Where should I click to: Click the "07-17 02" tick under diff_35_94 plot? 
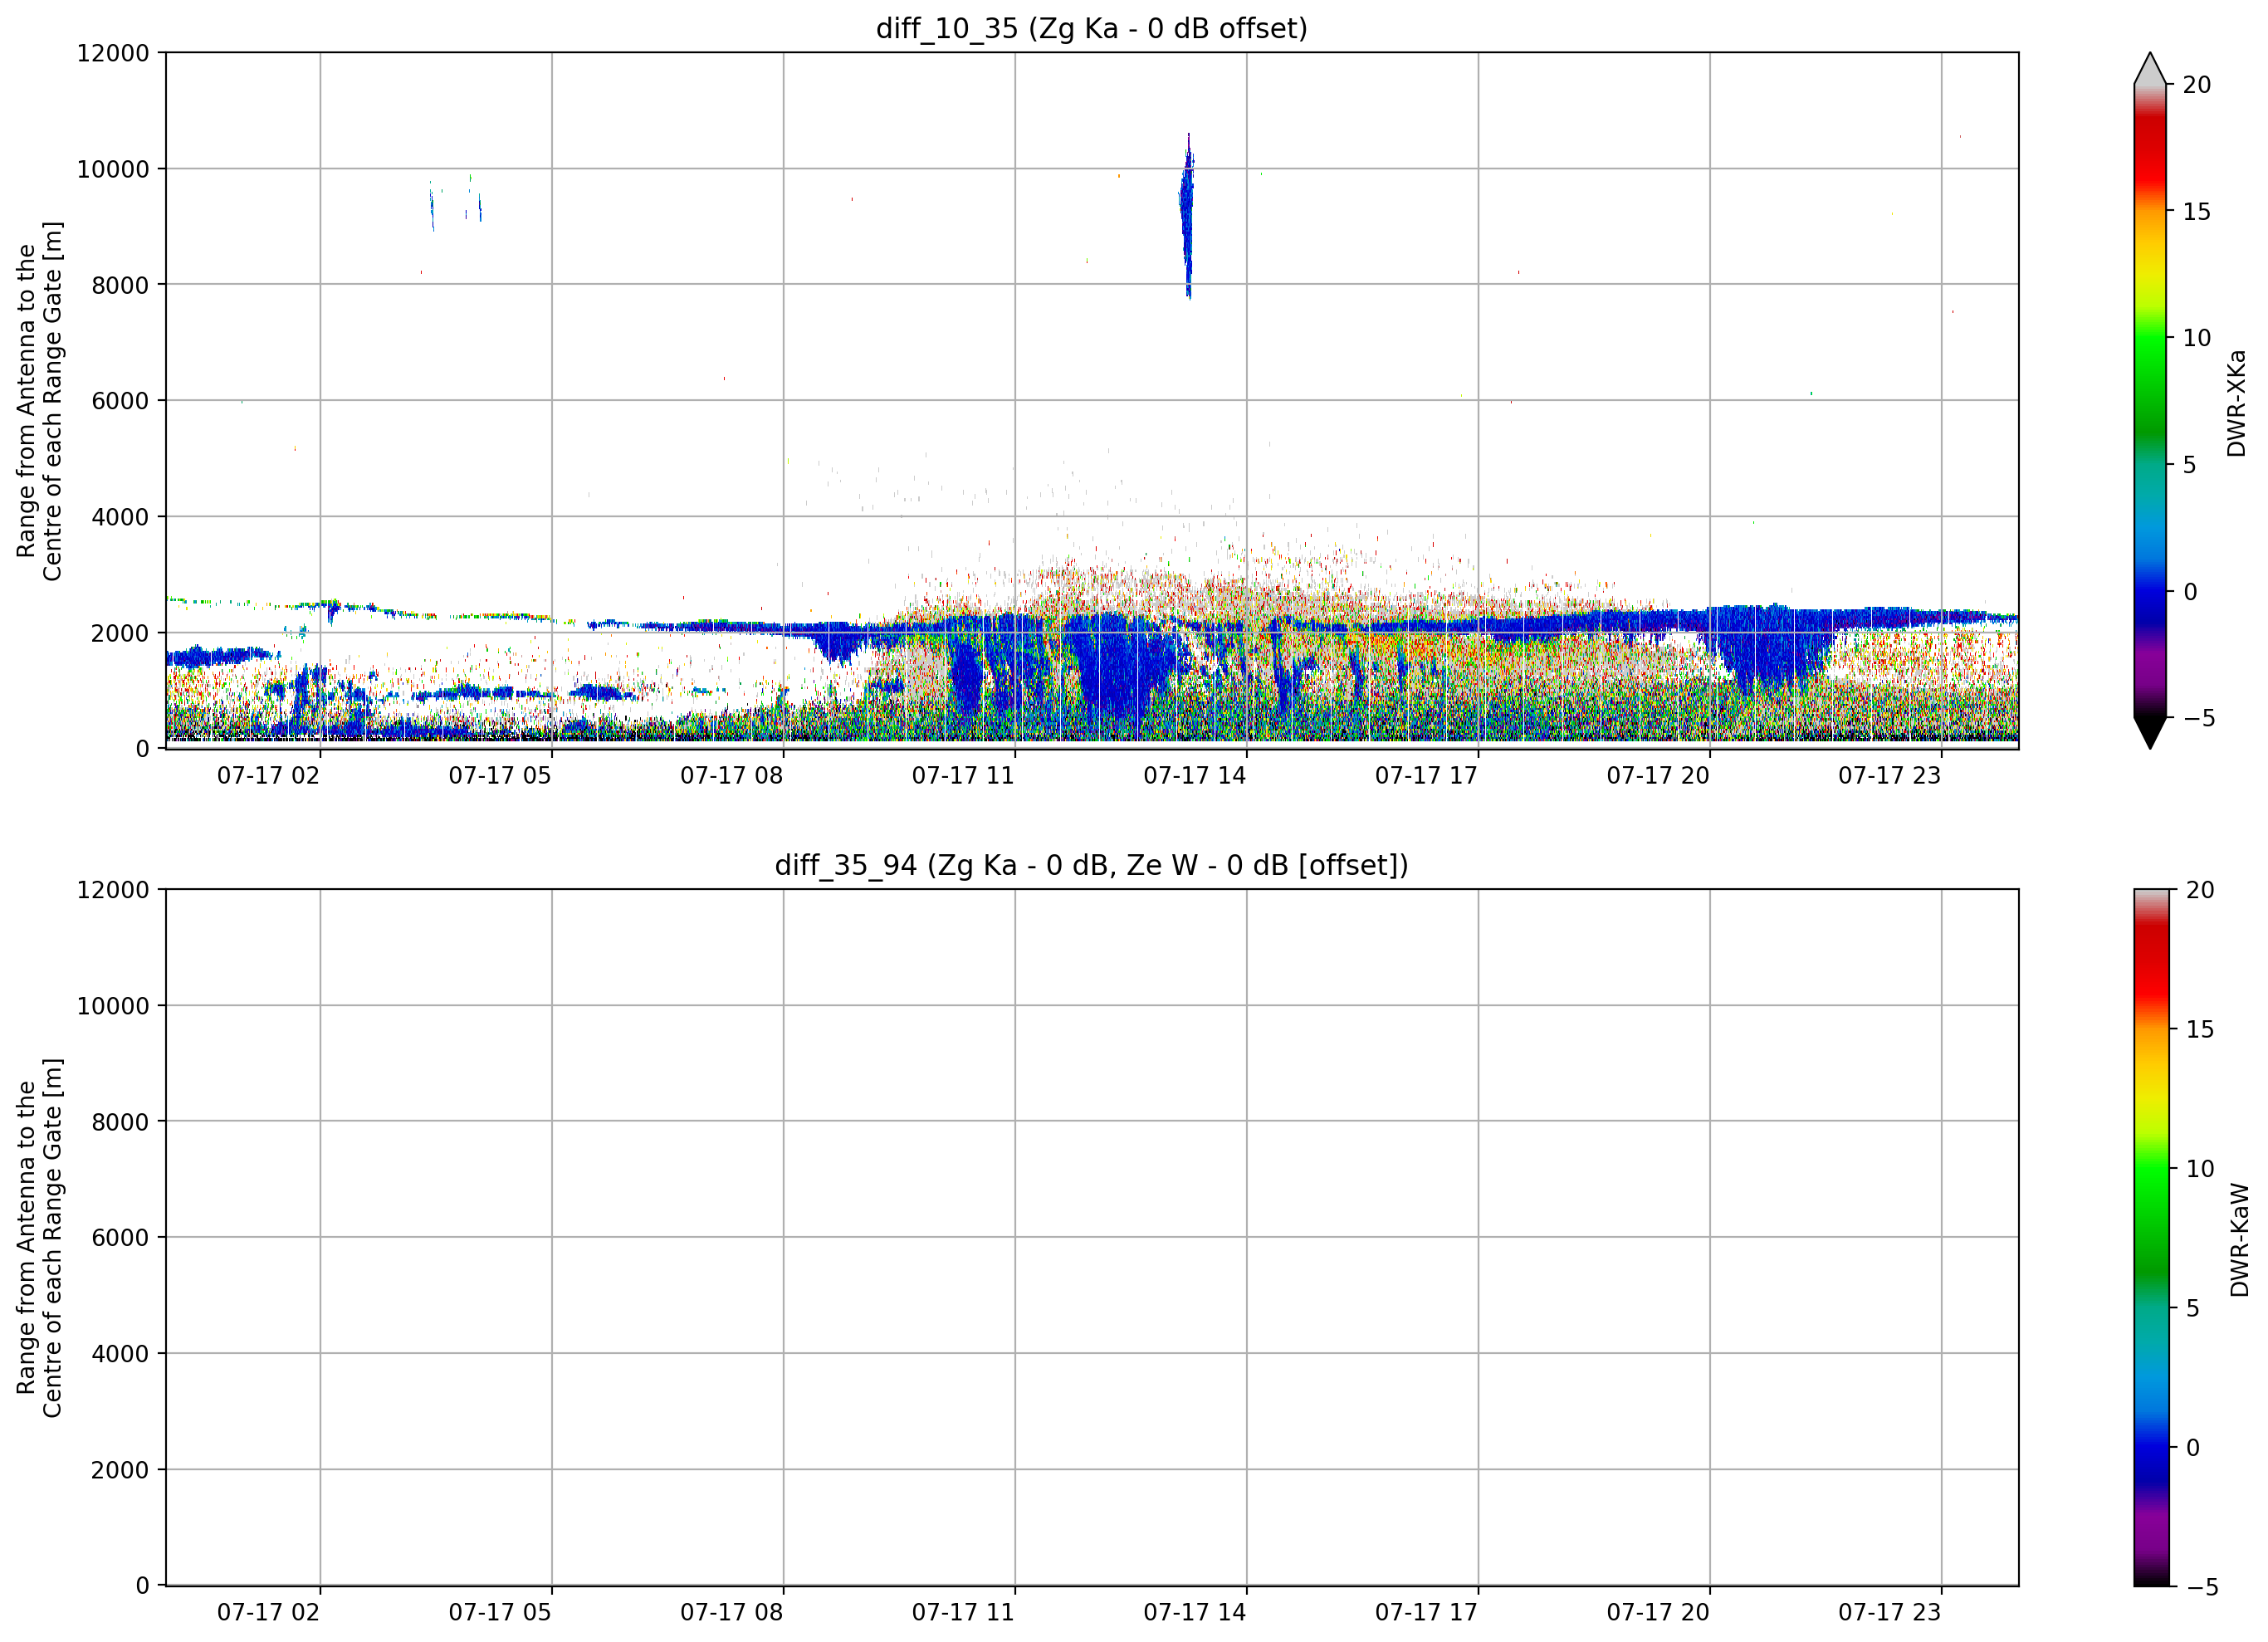(268, 1612)
